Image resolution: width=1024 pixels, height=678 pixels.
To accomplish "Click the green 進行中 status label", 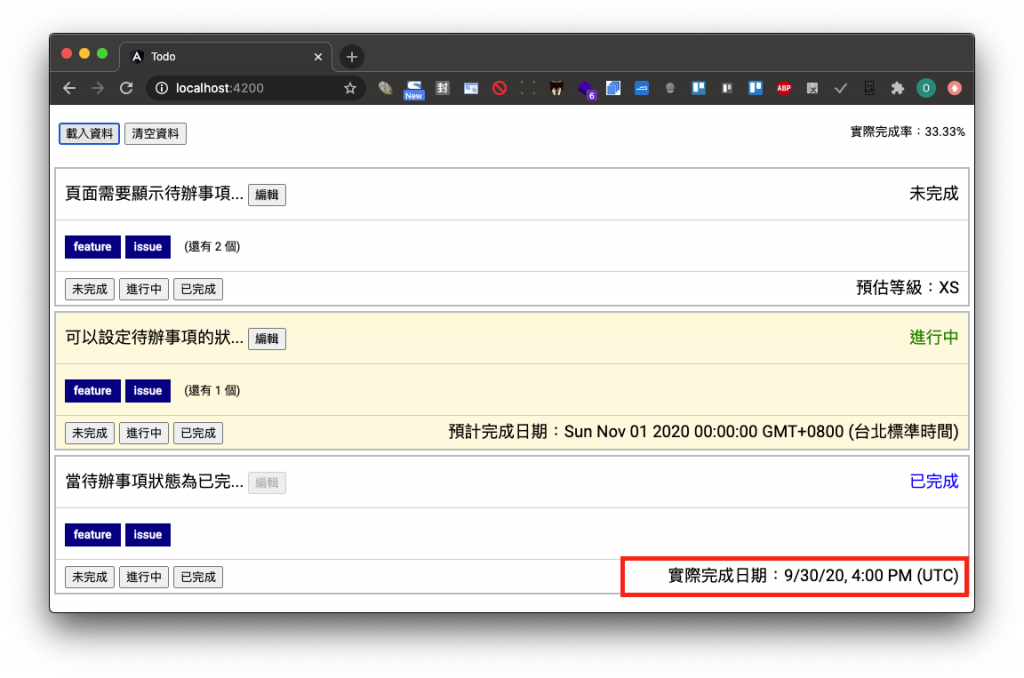I will coord(934,338).
